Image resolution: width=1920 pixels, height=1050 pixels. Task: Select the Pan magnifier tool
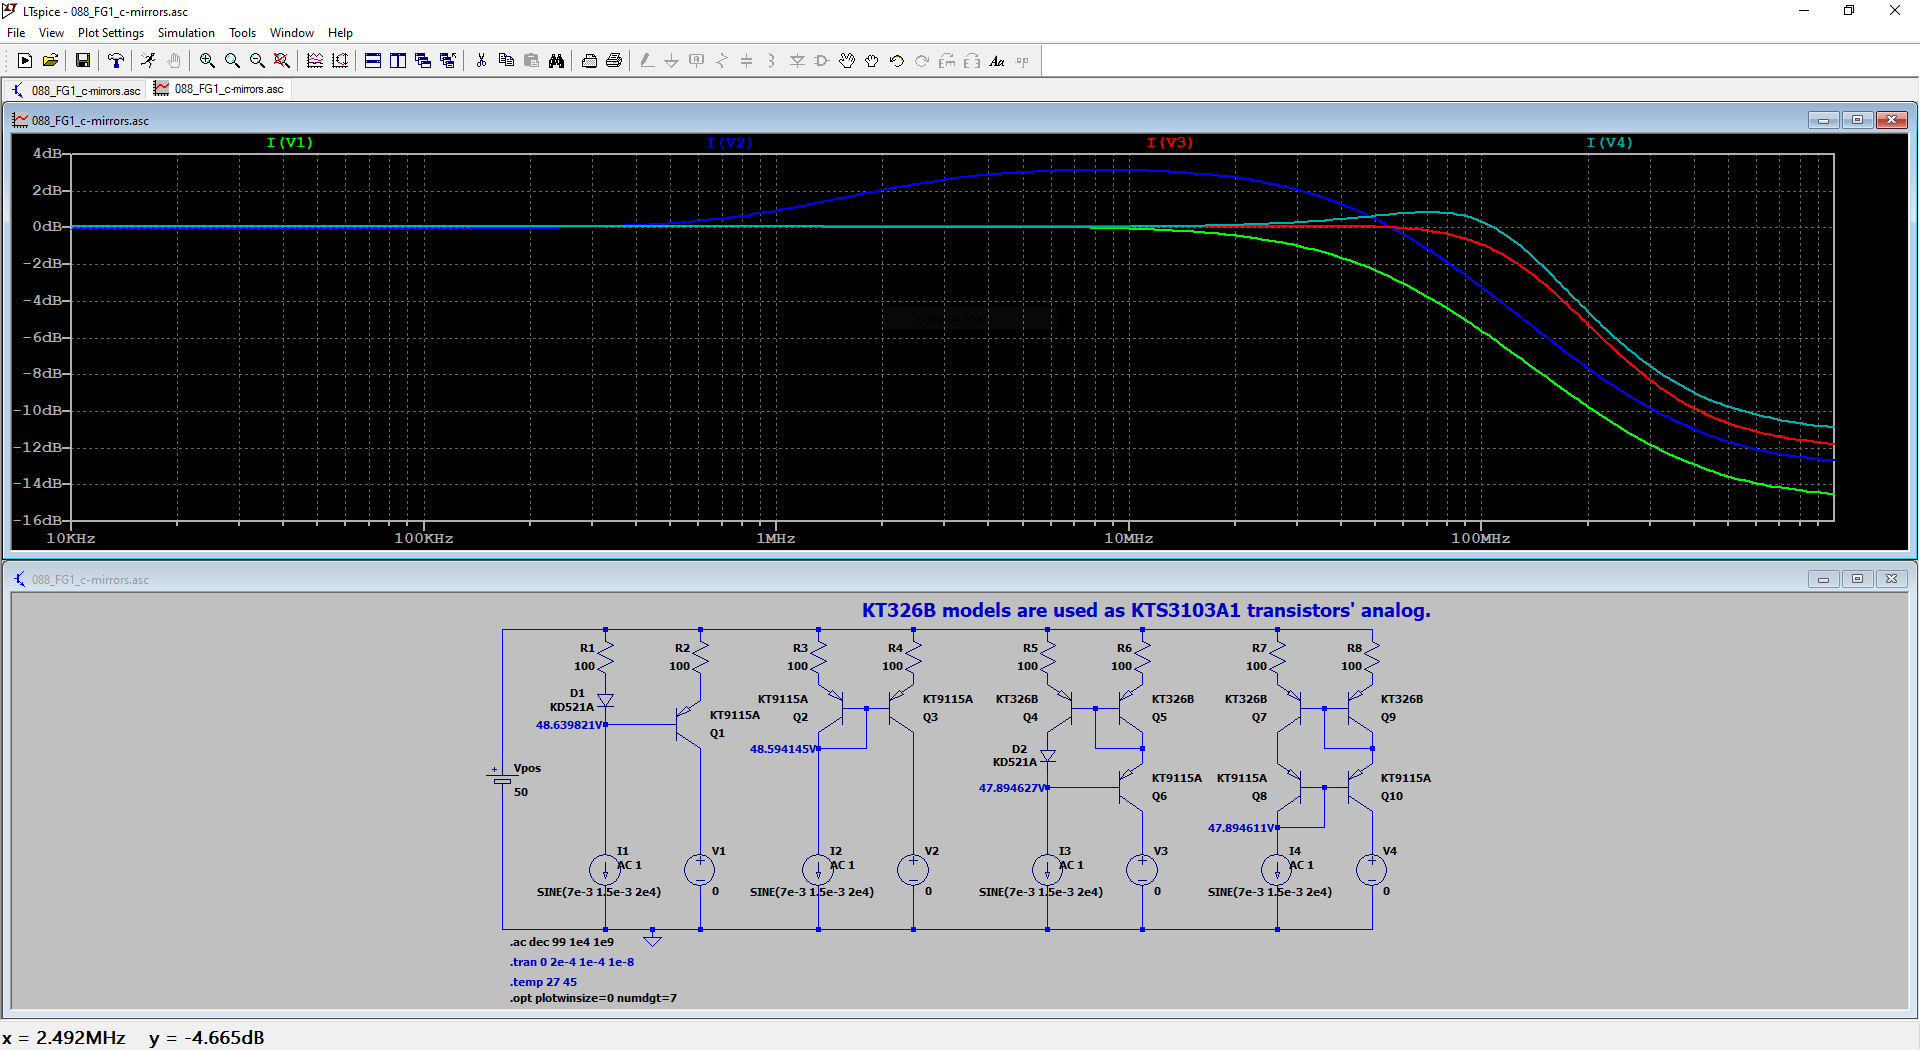(x=232, y=61)
